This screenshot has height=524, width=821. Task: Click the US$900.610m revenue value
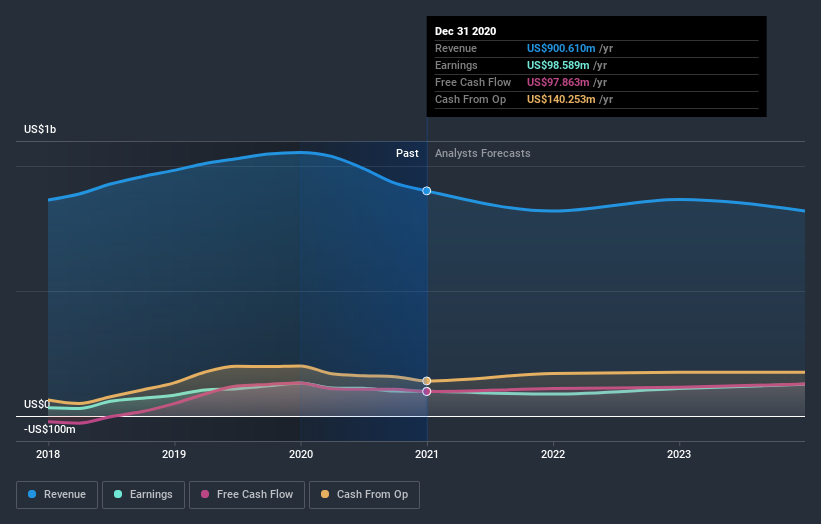561,48
